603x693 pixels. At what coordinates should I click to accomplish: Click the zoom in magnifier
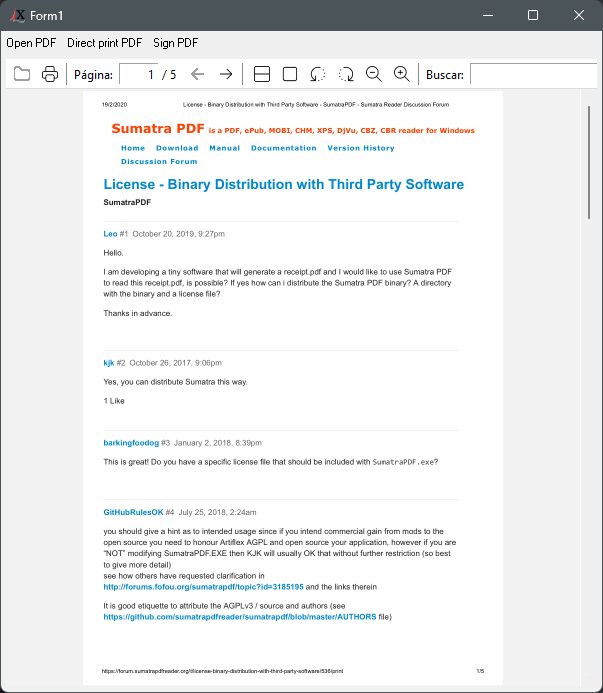click(401, 74)
